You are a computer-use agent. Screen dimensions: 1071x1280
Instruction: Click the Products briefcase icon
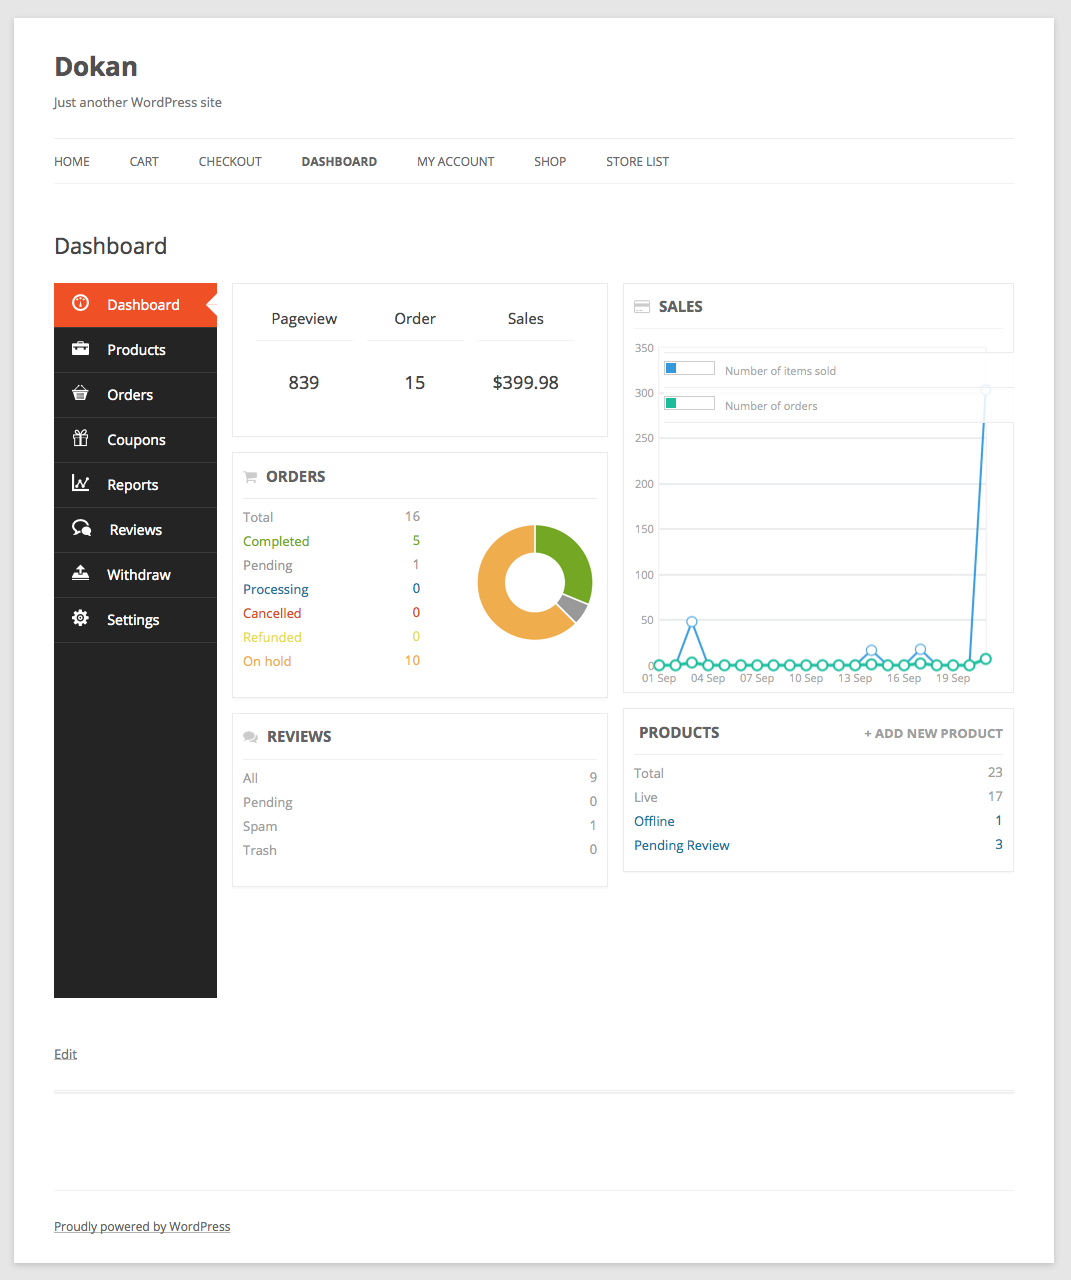[81, 348]
